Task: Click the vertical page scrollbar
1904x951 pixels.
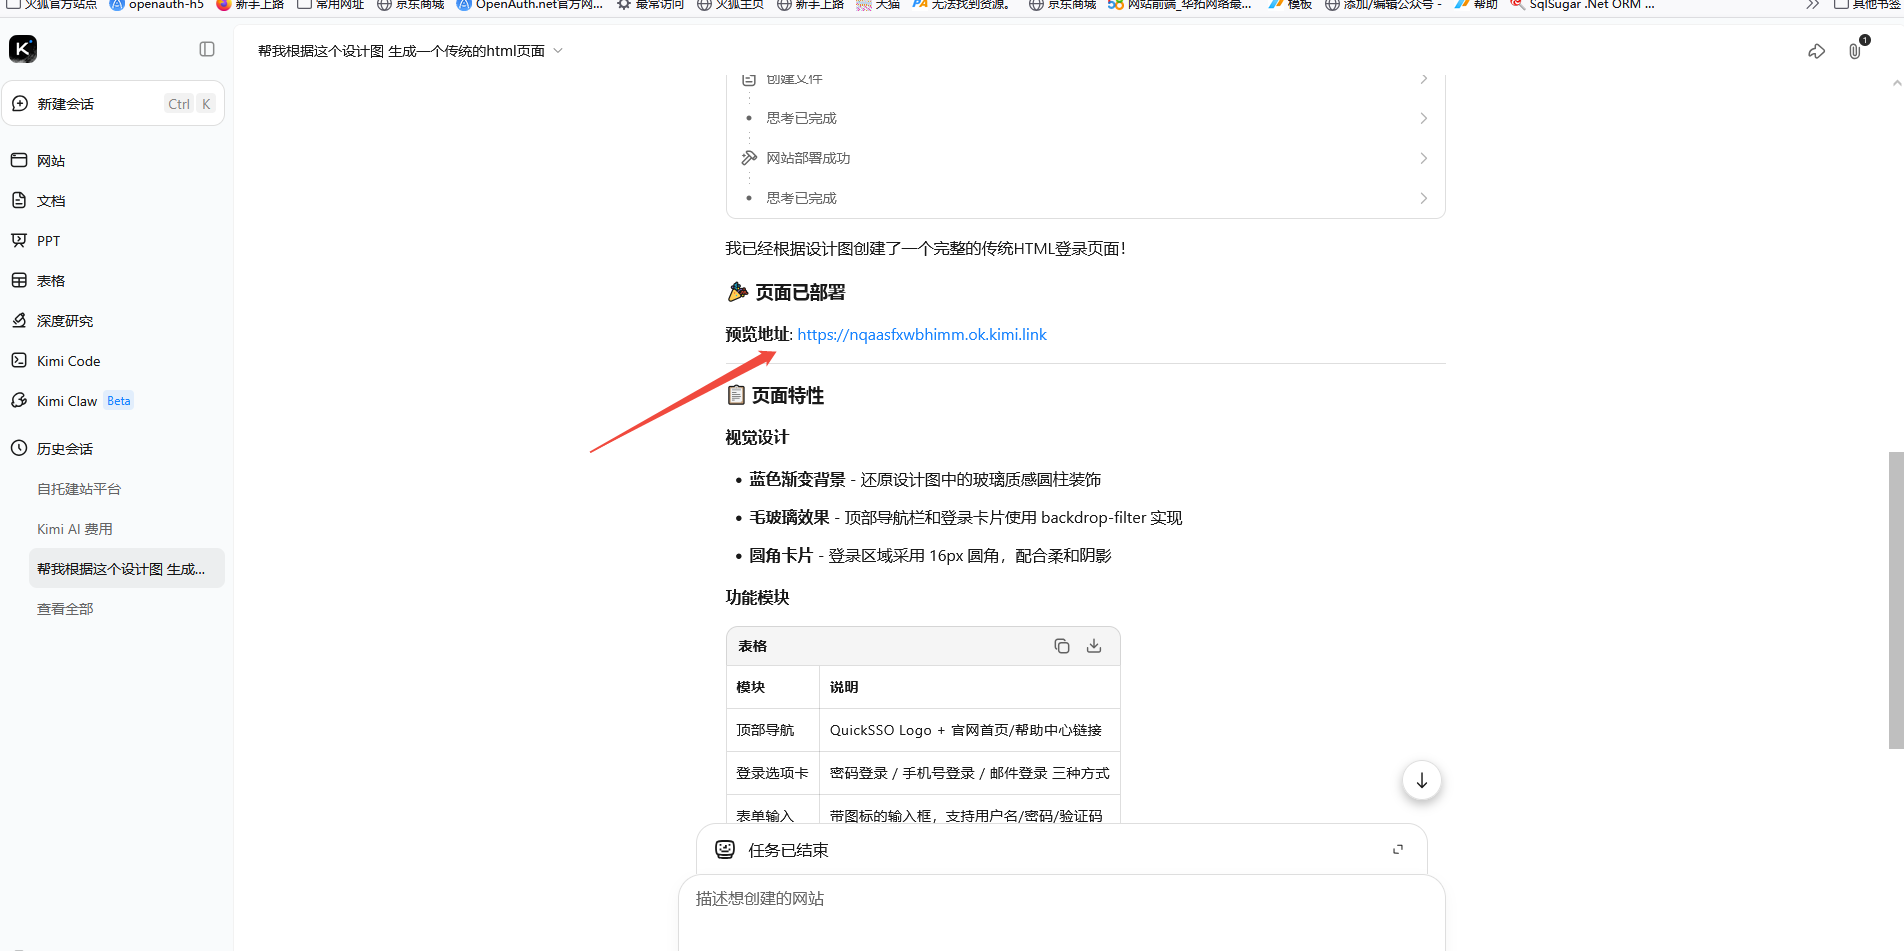Action: pyautogui.click(x=1895, y=600)
